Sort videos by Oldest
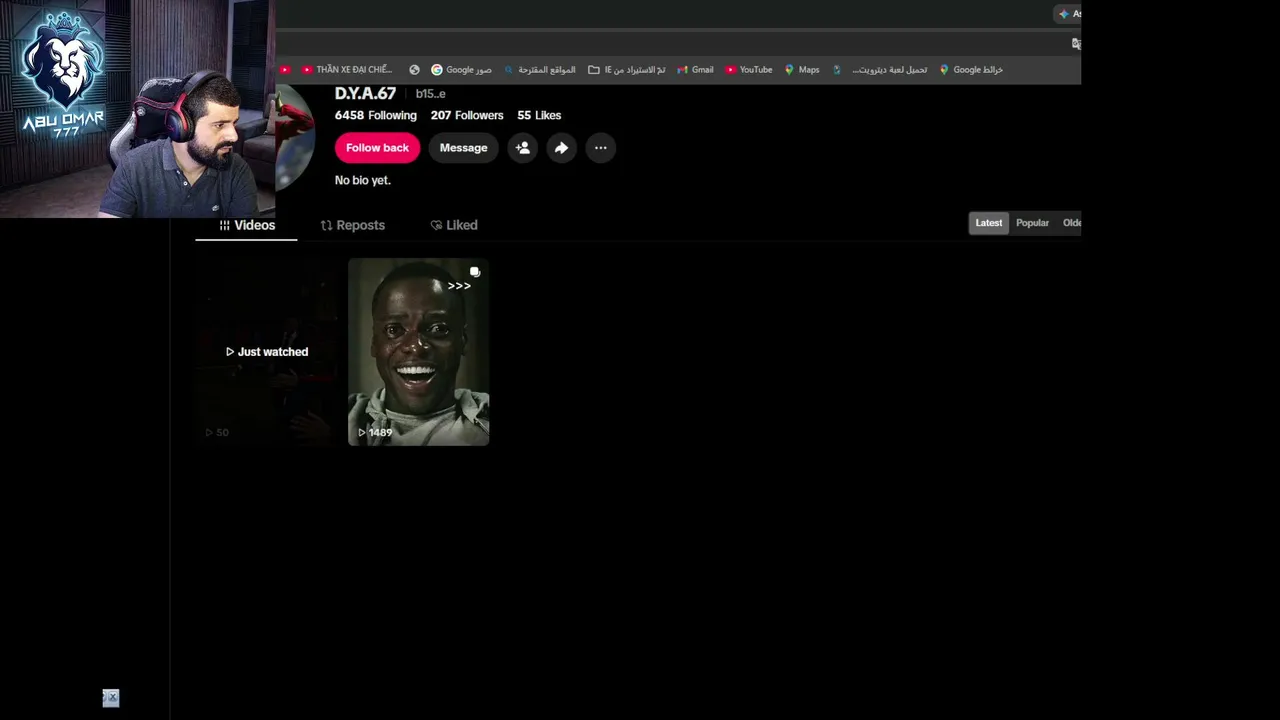This screenshot has height=720, width=1280. click(x=1071, y=223)
